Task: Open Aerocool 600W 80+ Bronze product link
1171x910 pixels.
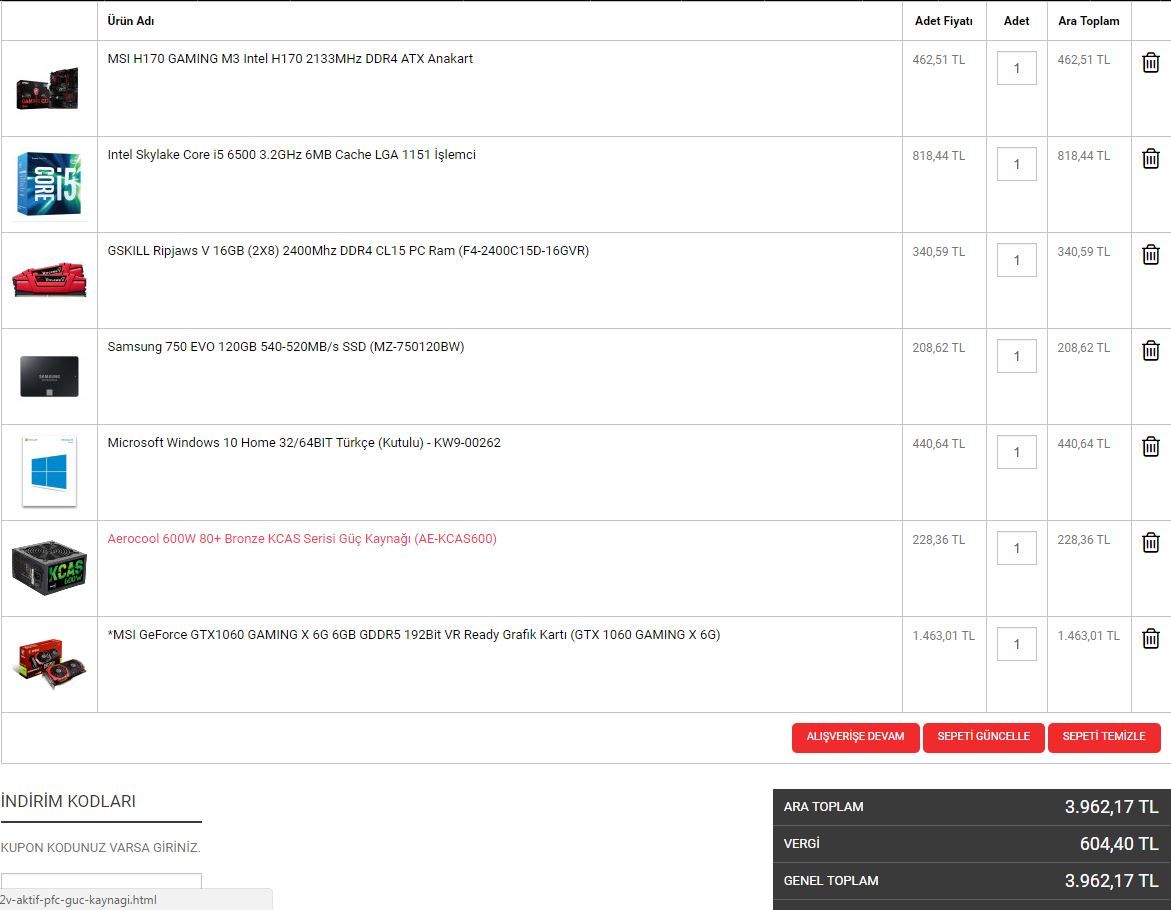Action: click(302, 538)
